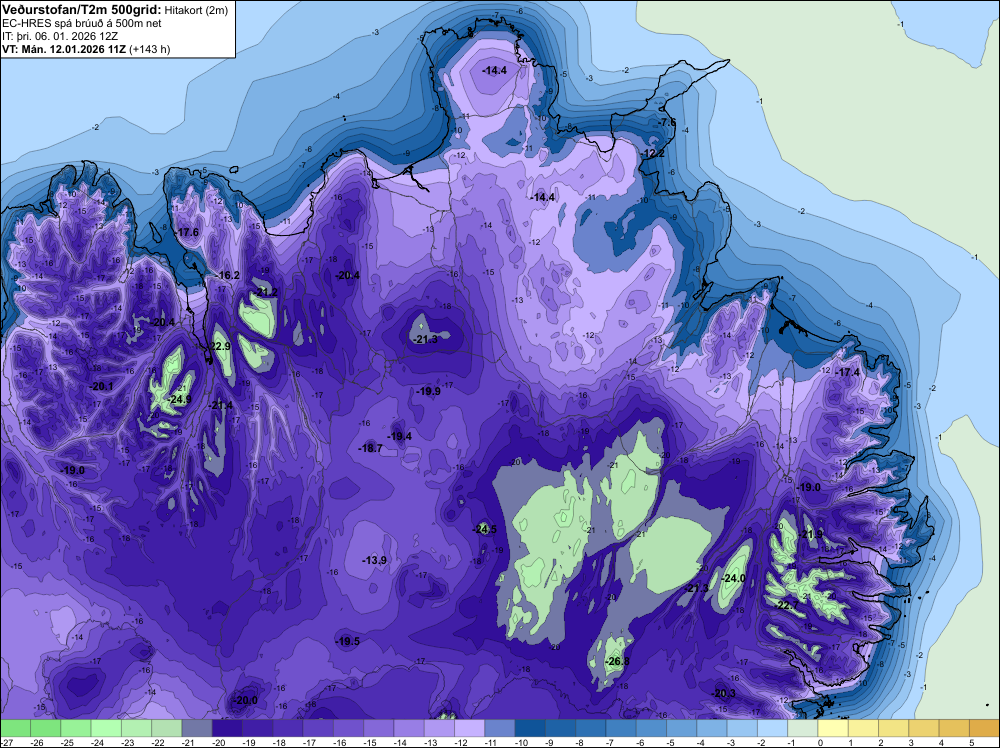Click the legend swatch labeled -6
The width and height of the screenshot is (1000, 748).
(x=651, y=728)
